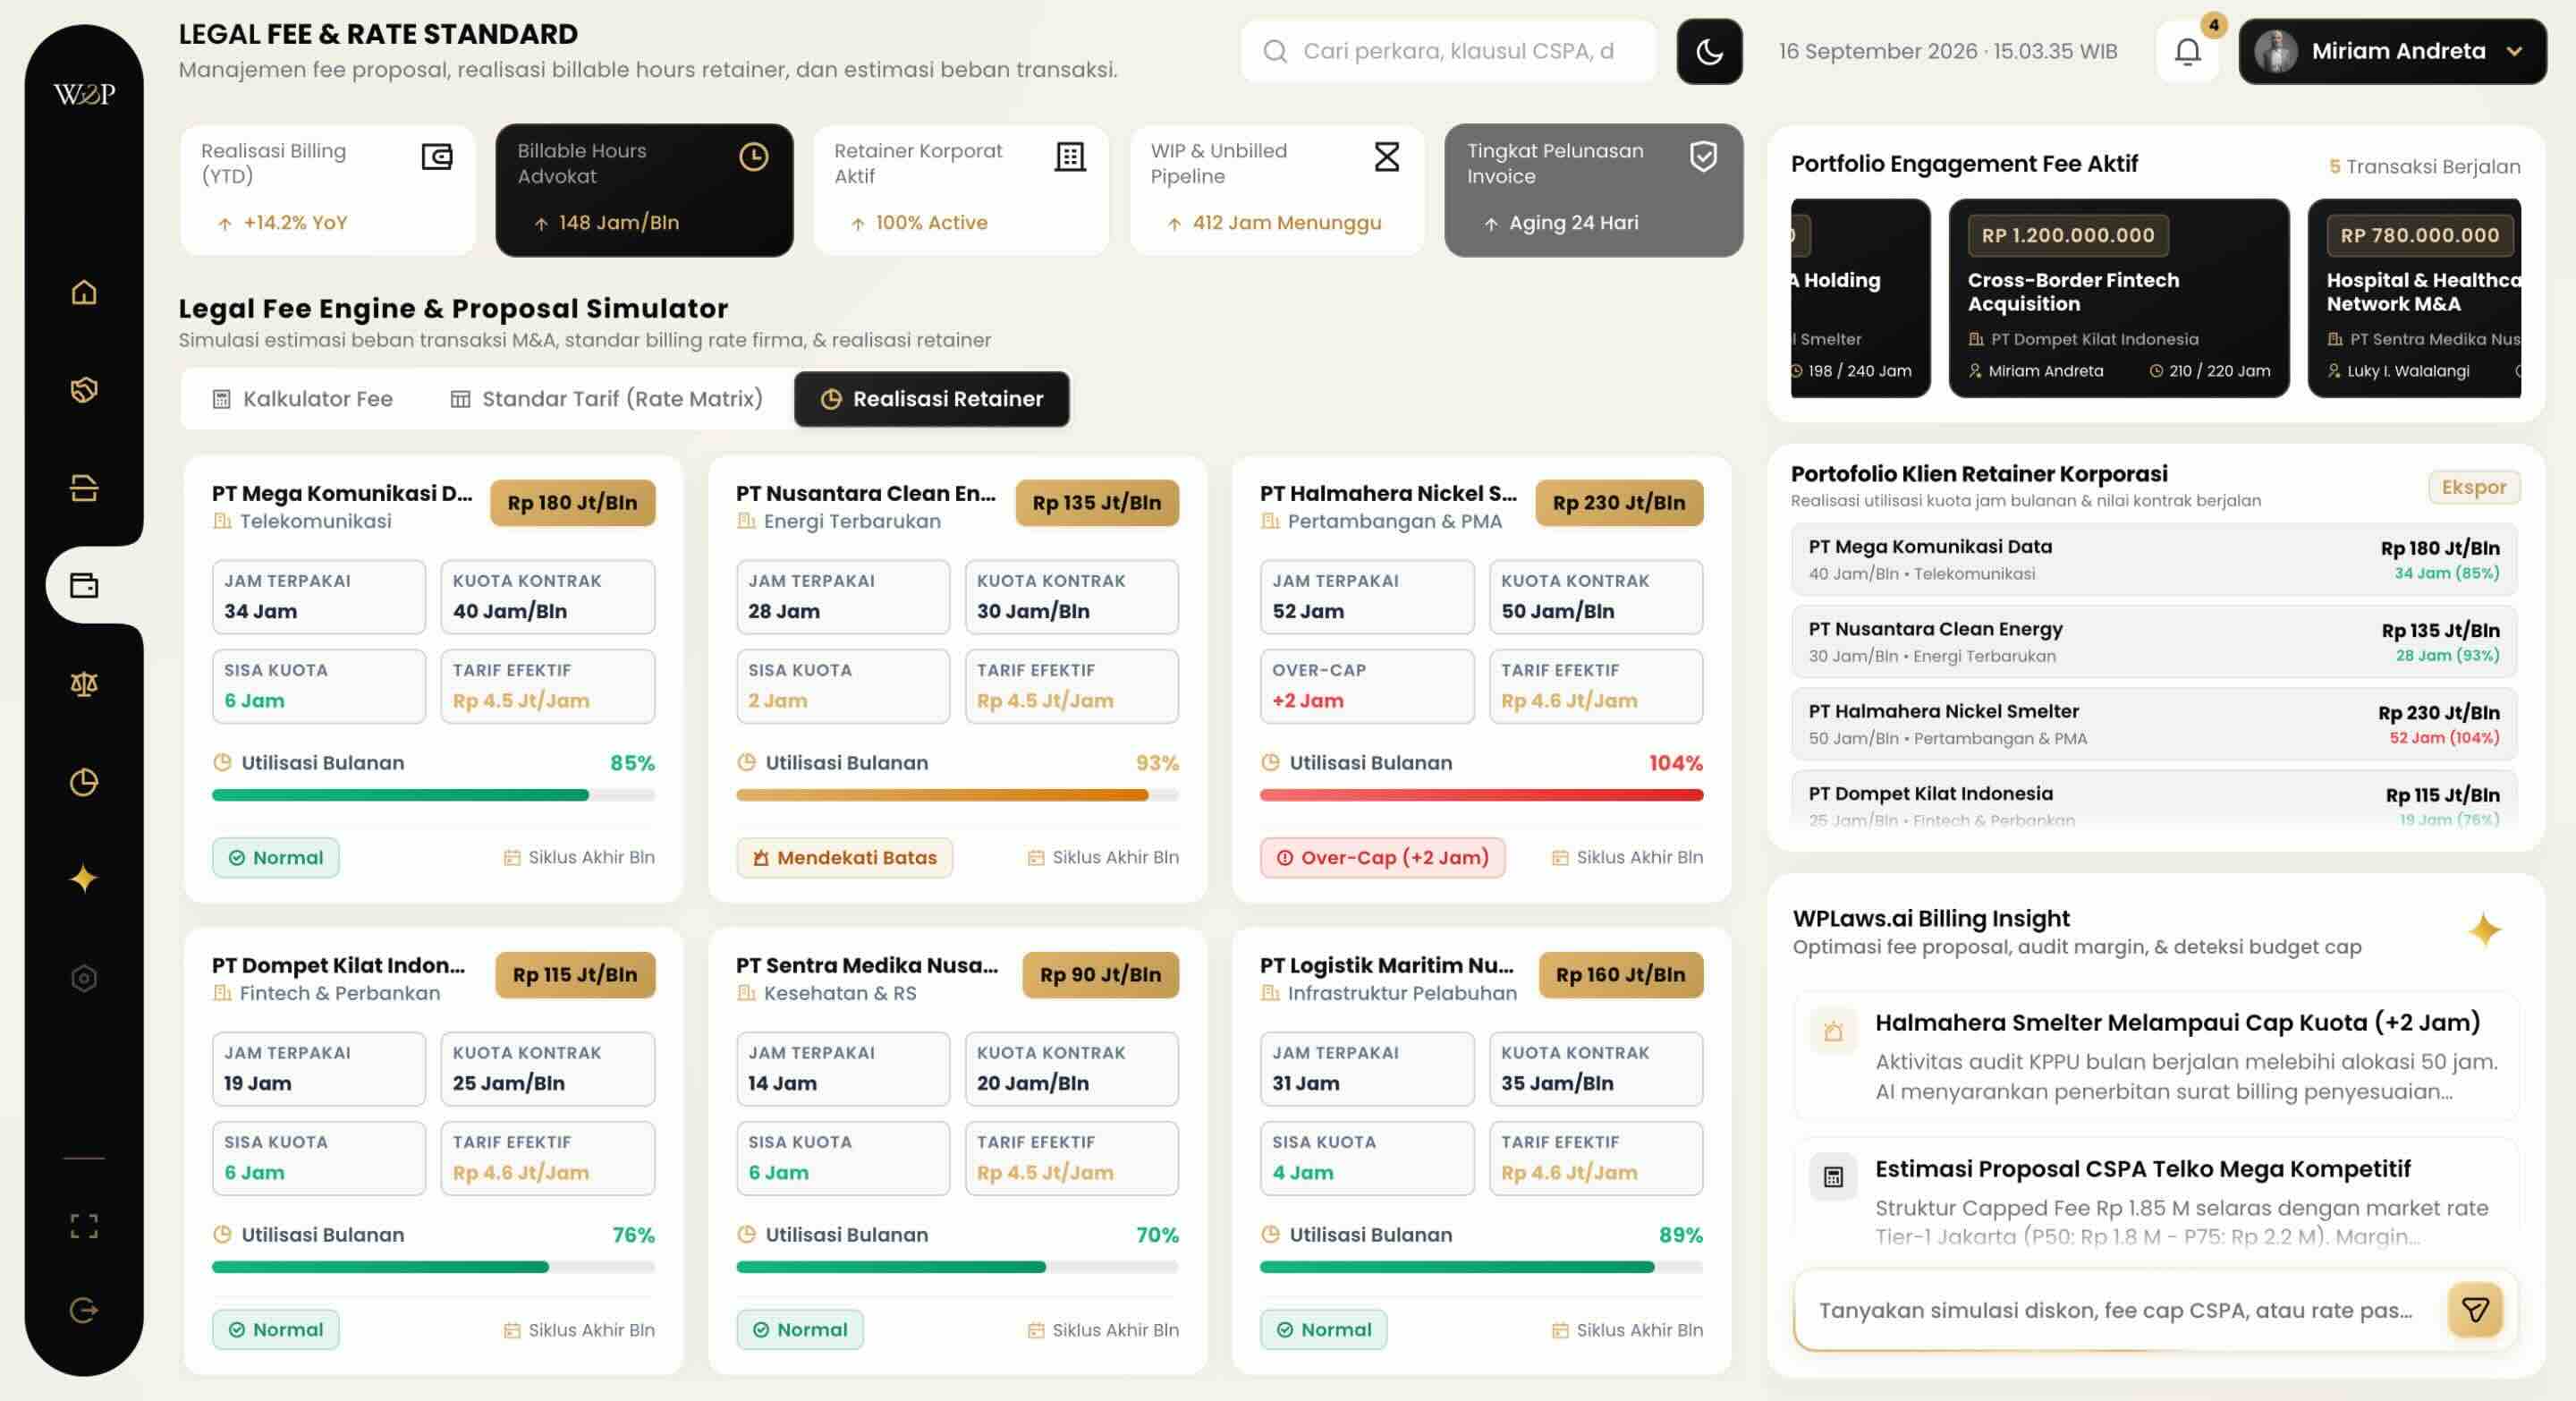Click PT Halmahera Nickel utilization bar 104%
This screenshot has width=2576, height=1401.
click(x=1481, y=795)
